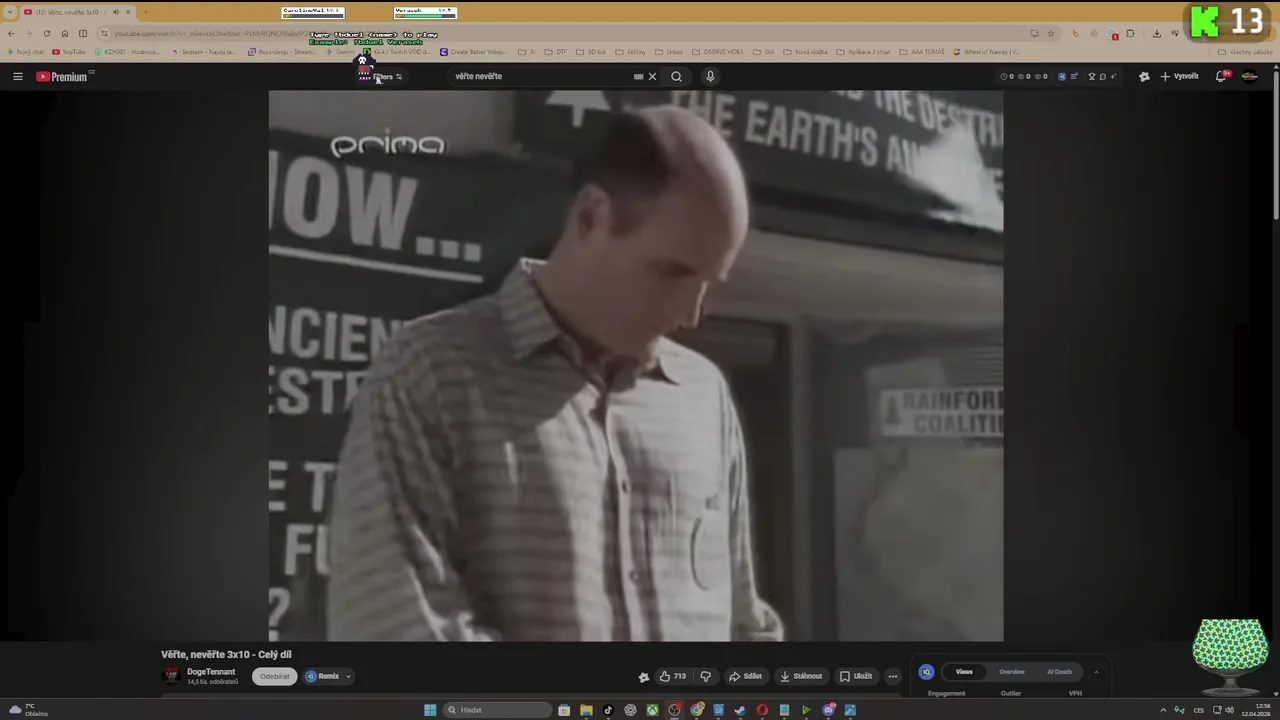
Task: Open the 'Create Better Videos' bookmark
Action: pos(474,52)
